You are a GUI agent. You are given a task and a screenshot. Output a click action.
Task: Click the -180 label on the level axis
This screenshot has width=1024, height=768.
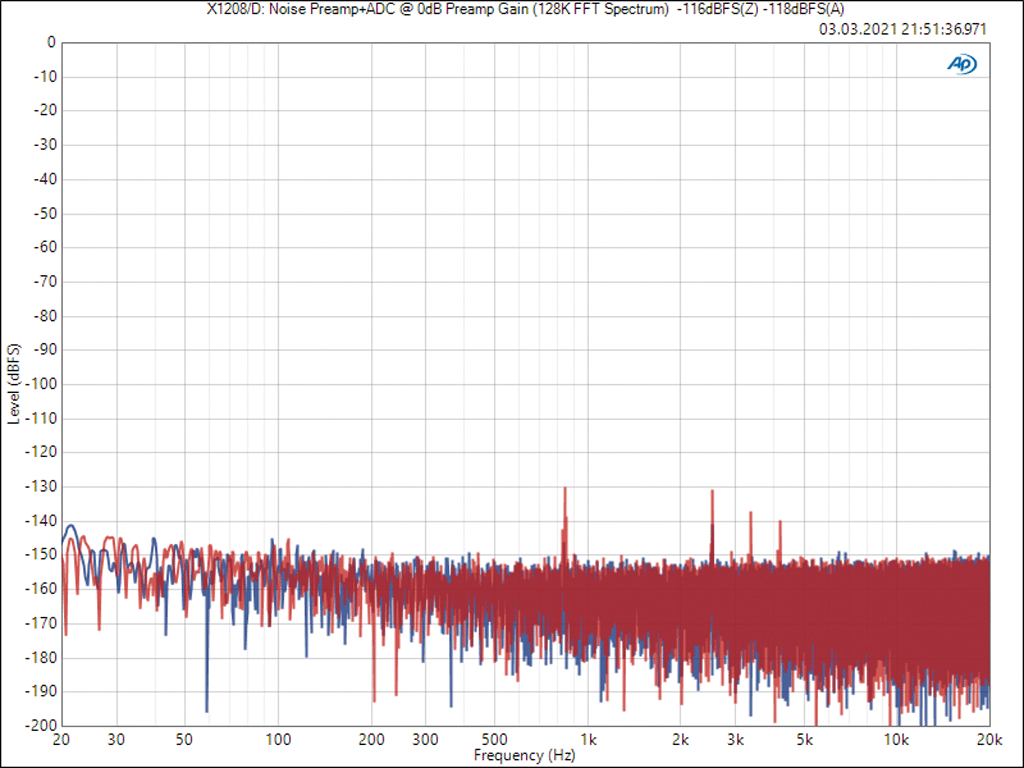pos(42,657)
